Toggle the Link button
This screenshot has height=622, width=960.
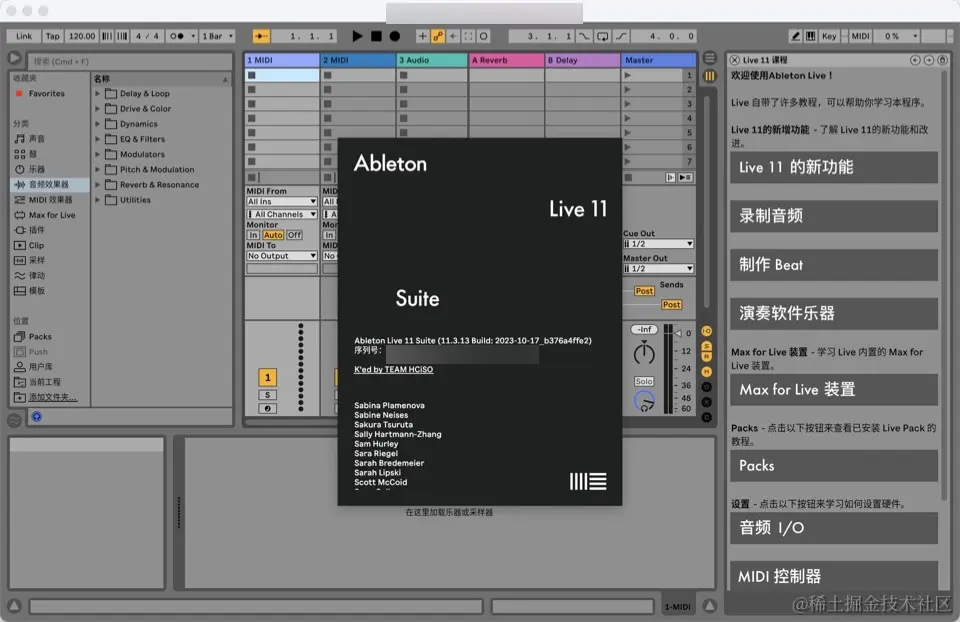coord(24,36)
